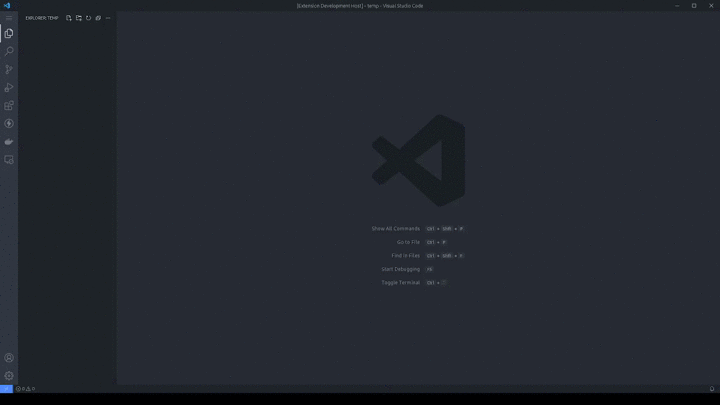Click the Go to File label
The width and height of the screenshot is (720, 405).
pyautogui.click(x=408, y=242)
